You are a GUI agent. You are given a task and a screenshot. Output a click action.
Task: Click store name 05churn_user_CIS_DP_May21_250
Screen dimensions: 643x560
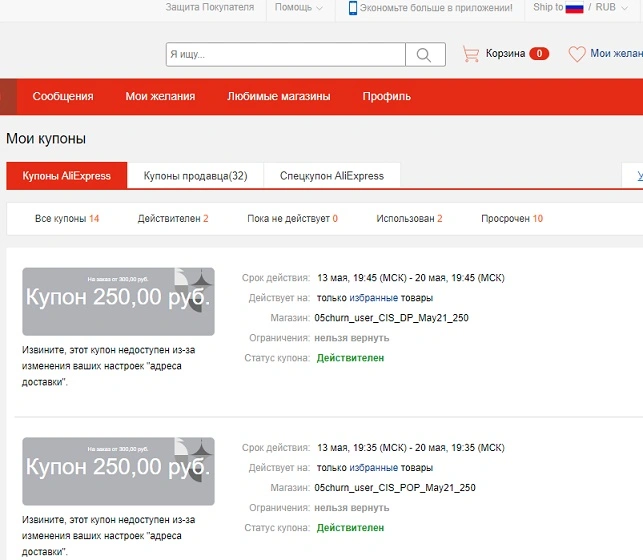pos(392,318)
